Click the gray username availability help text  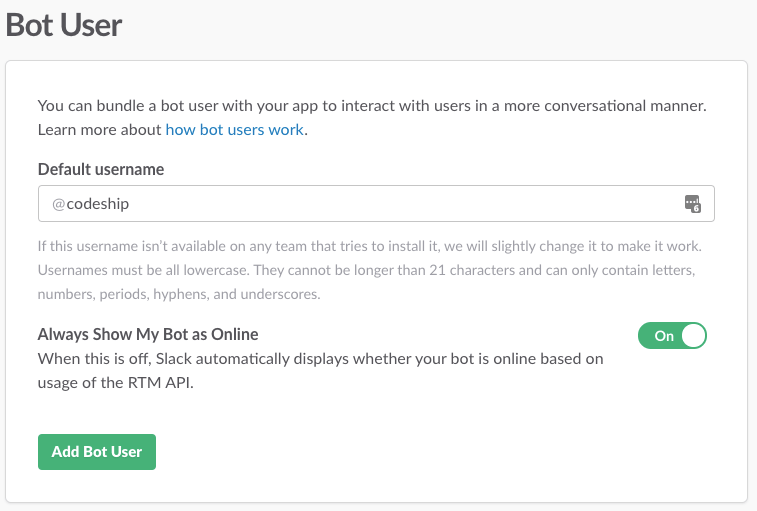pyautogui.click(x=369, y=246)
